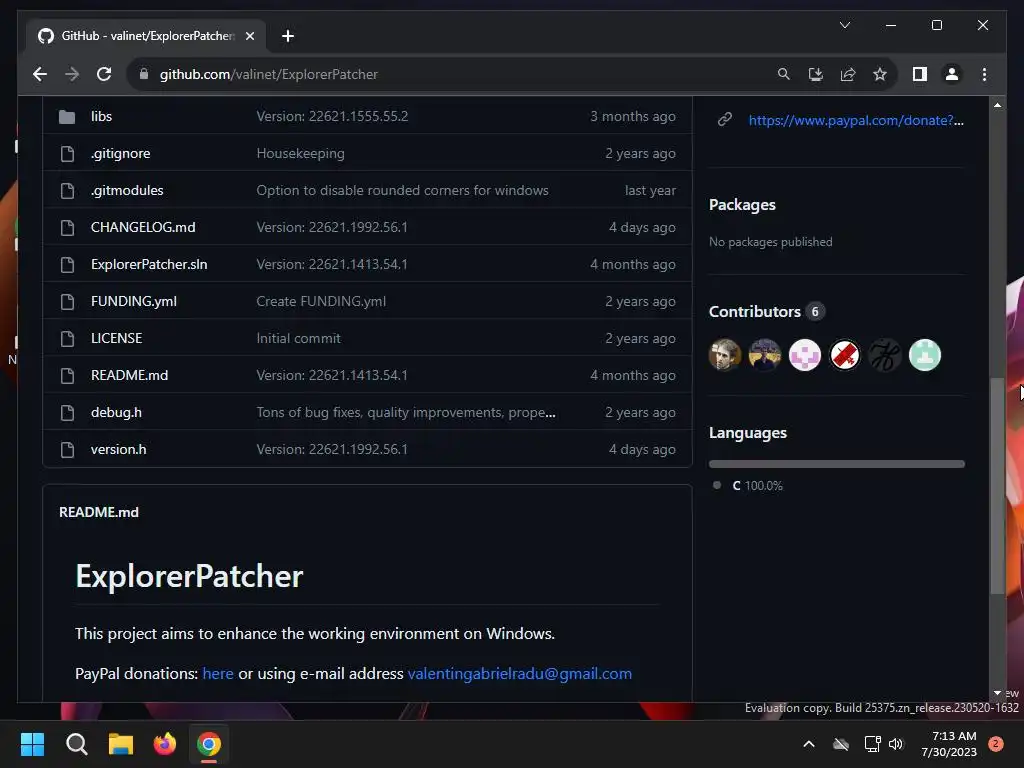Click the file icon beside debug.h

click(x=67, y=413)
